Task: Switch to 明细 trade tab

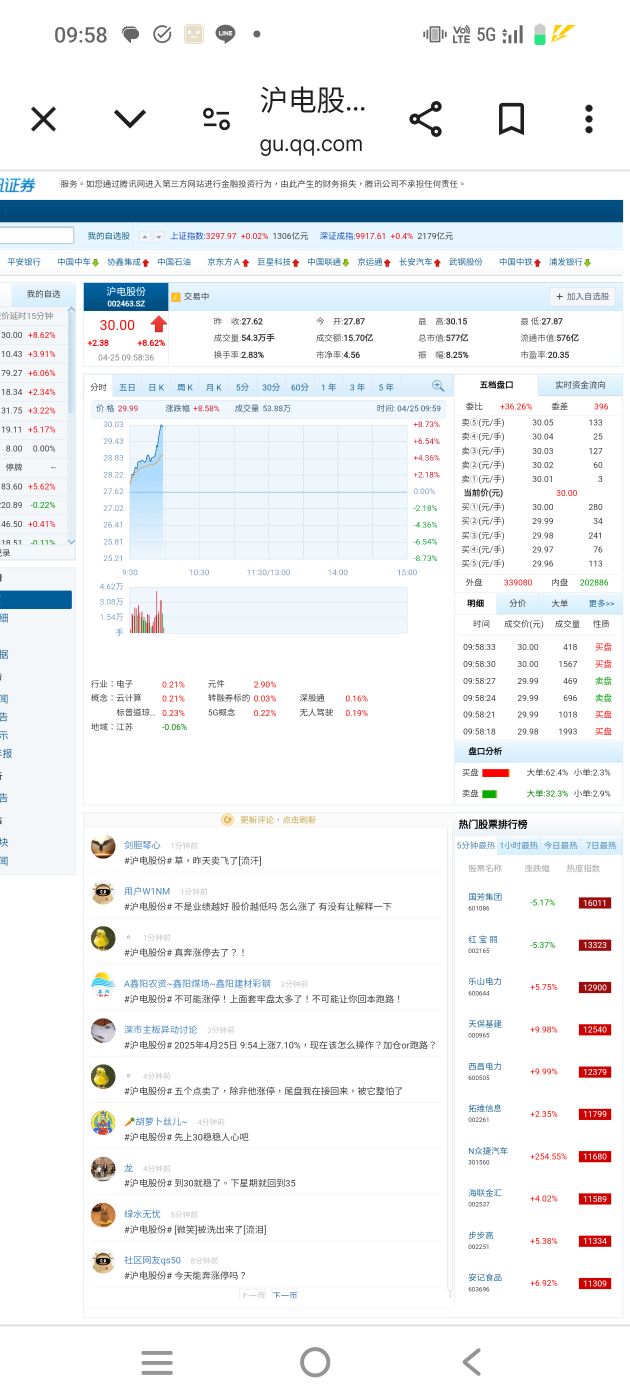Action: click(475, 603)
